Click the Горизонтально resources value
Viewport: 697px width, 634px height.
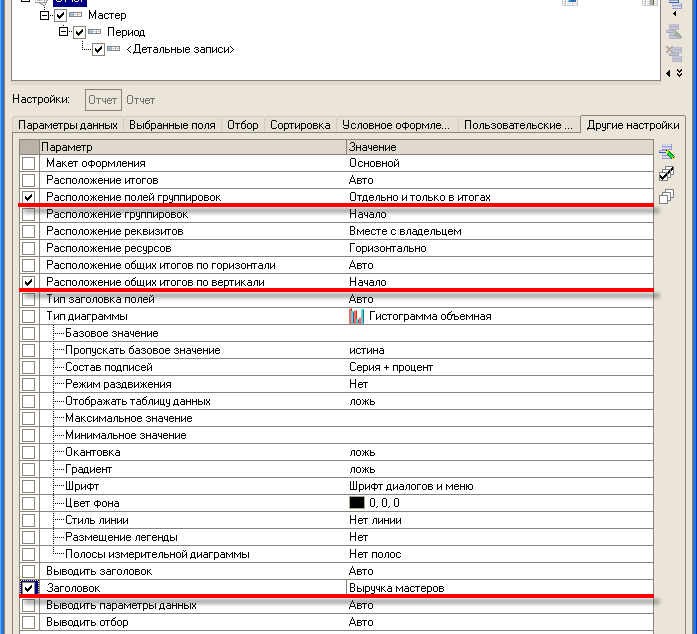[388, 248]
